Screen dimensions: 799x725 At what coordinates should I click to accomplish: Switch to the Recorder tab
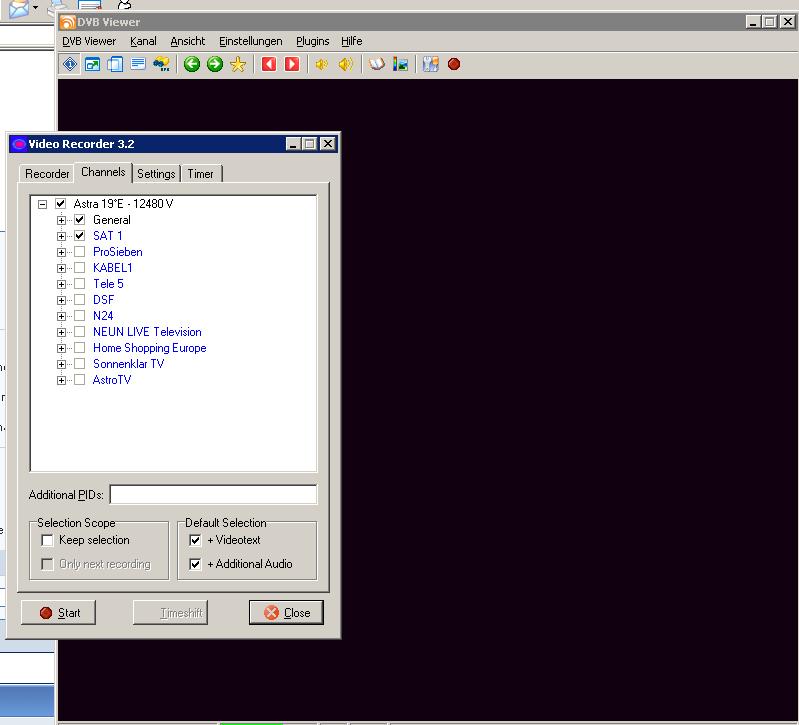pyautogui.click(x=47, y=174)
